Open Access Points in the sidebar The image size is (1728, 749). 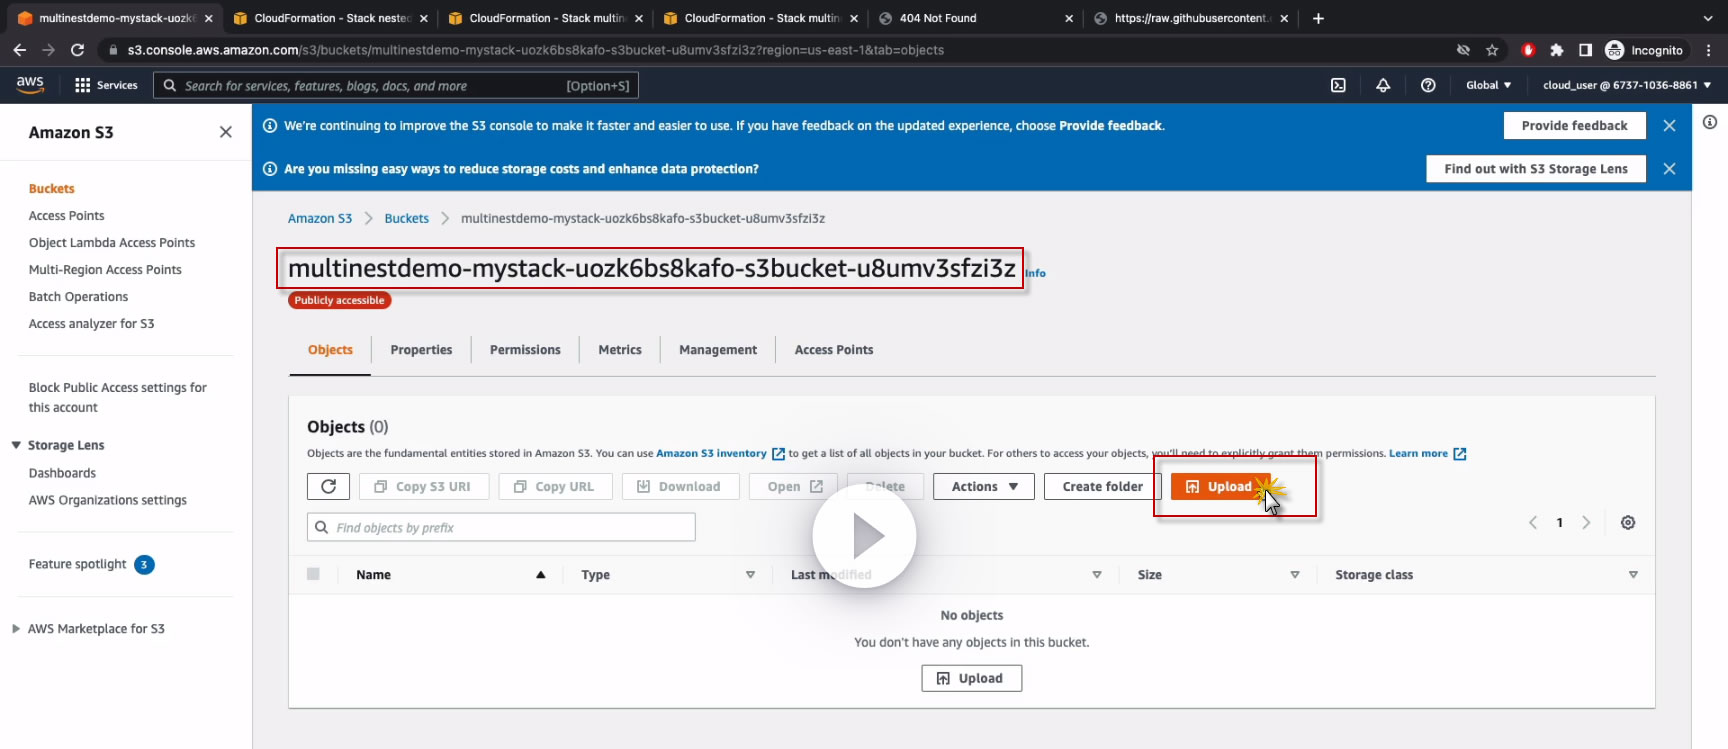[x=66, y=216]
